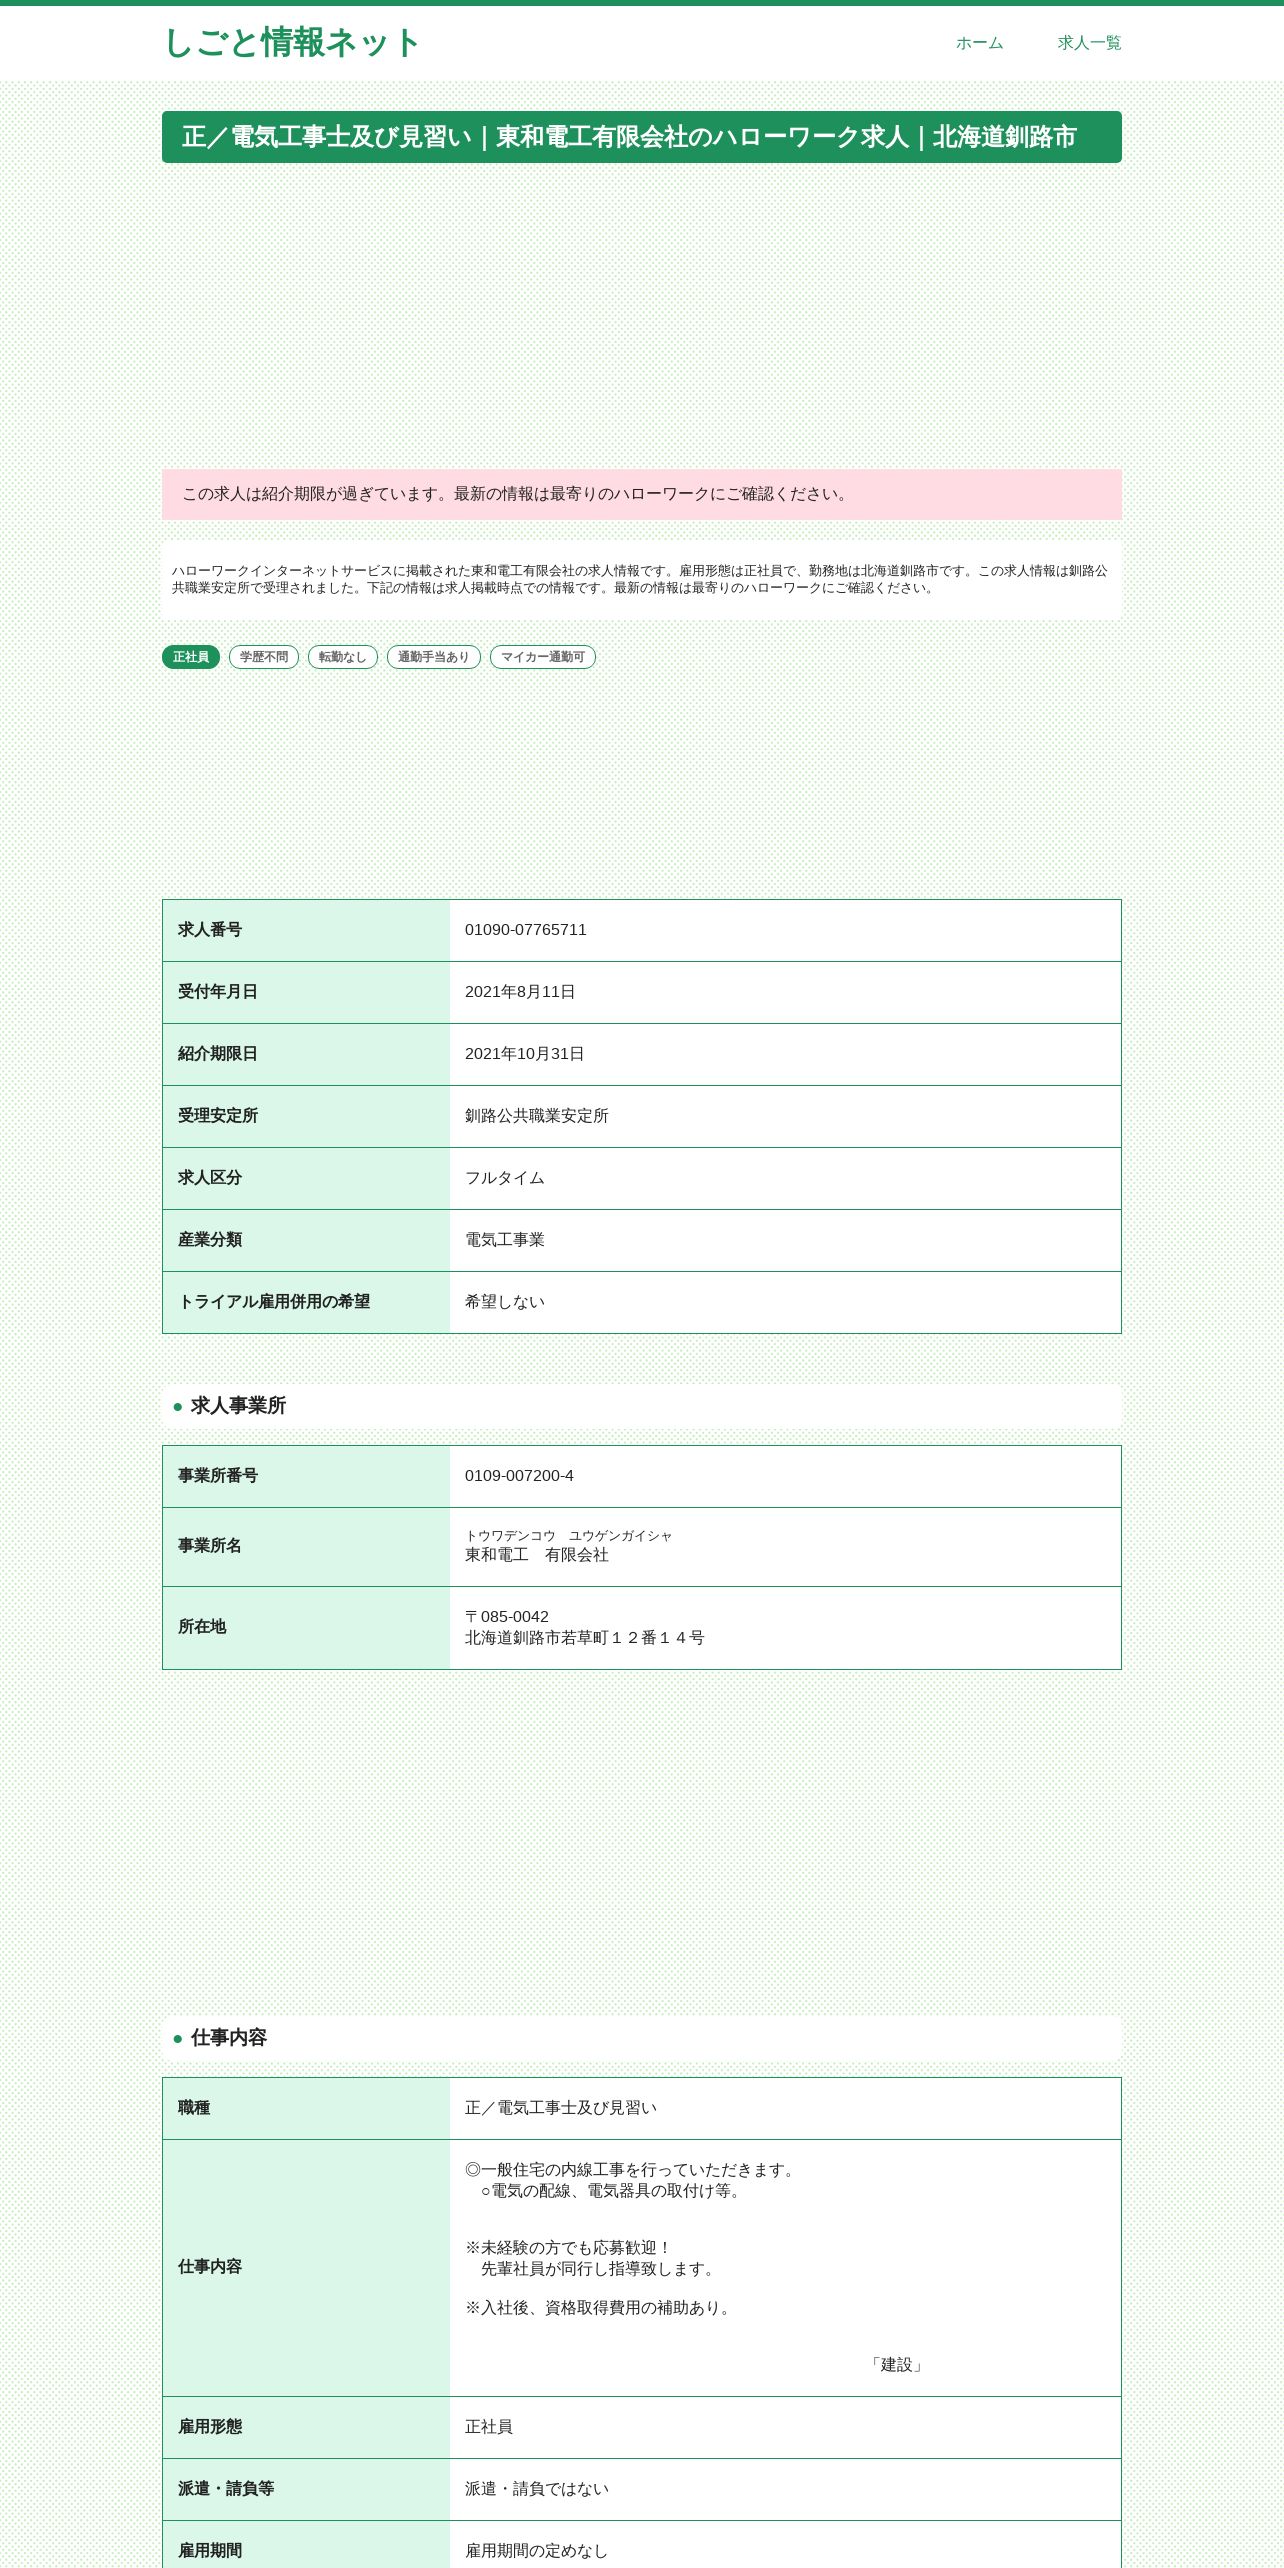Go to ホーム in the header
Screen dimensions: 1284x2568
click(x=979, y=43)
